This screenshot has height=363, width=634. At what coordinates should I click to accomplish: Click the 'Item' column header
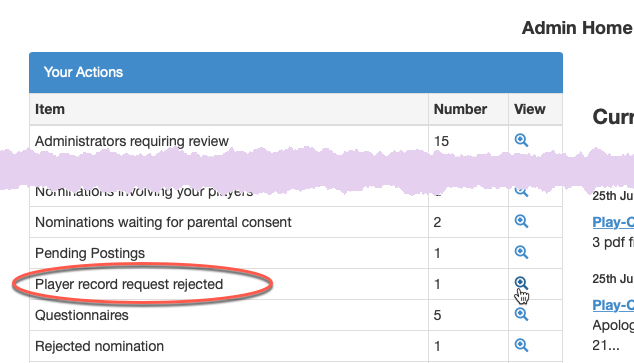click(50, 109)
